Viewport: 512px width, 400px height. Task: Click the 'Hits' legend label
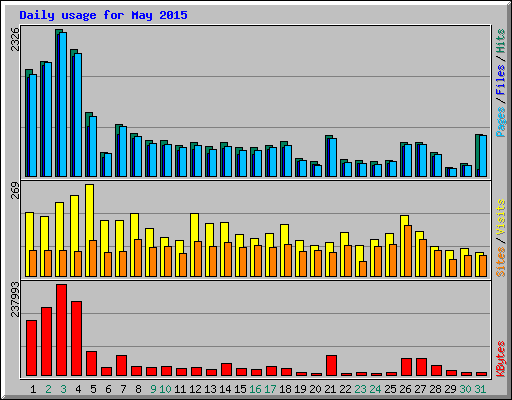click(x=501, y=41)
